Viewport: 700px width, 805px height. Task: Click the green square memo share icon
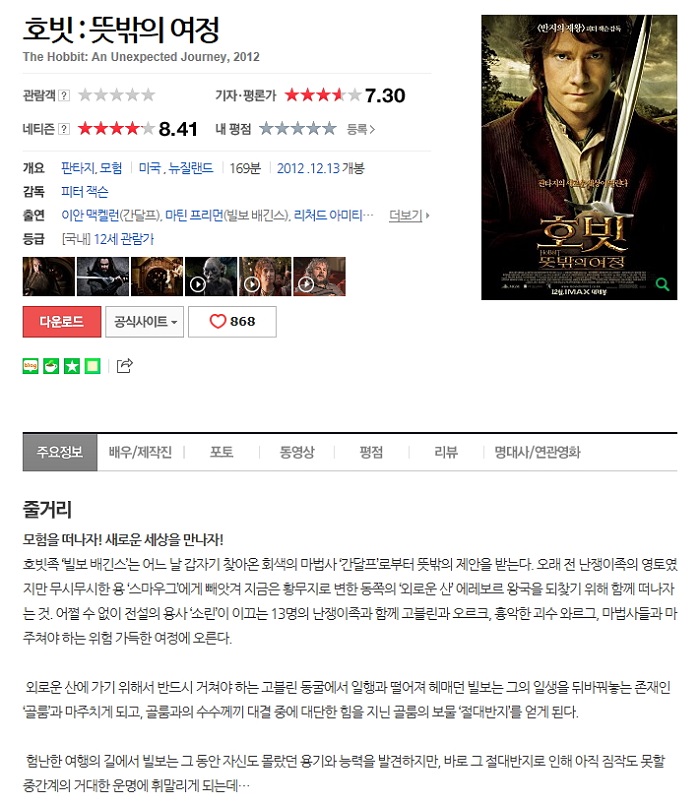point(92,366)
